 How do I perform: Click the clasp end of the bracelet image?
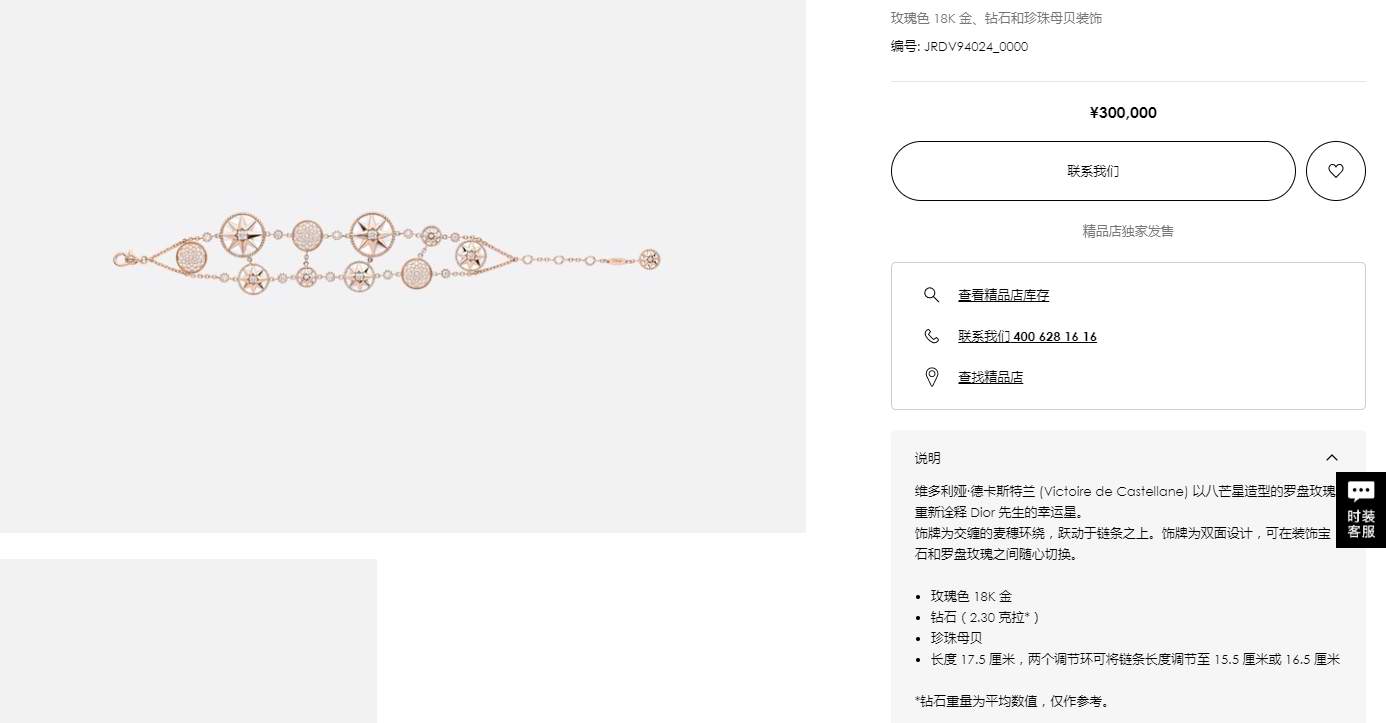click(x=125, y=260)
